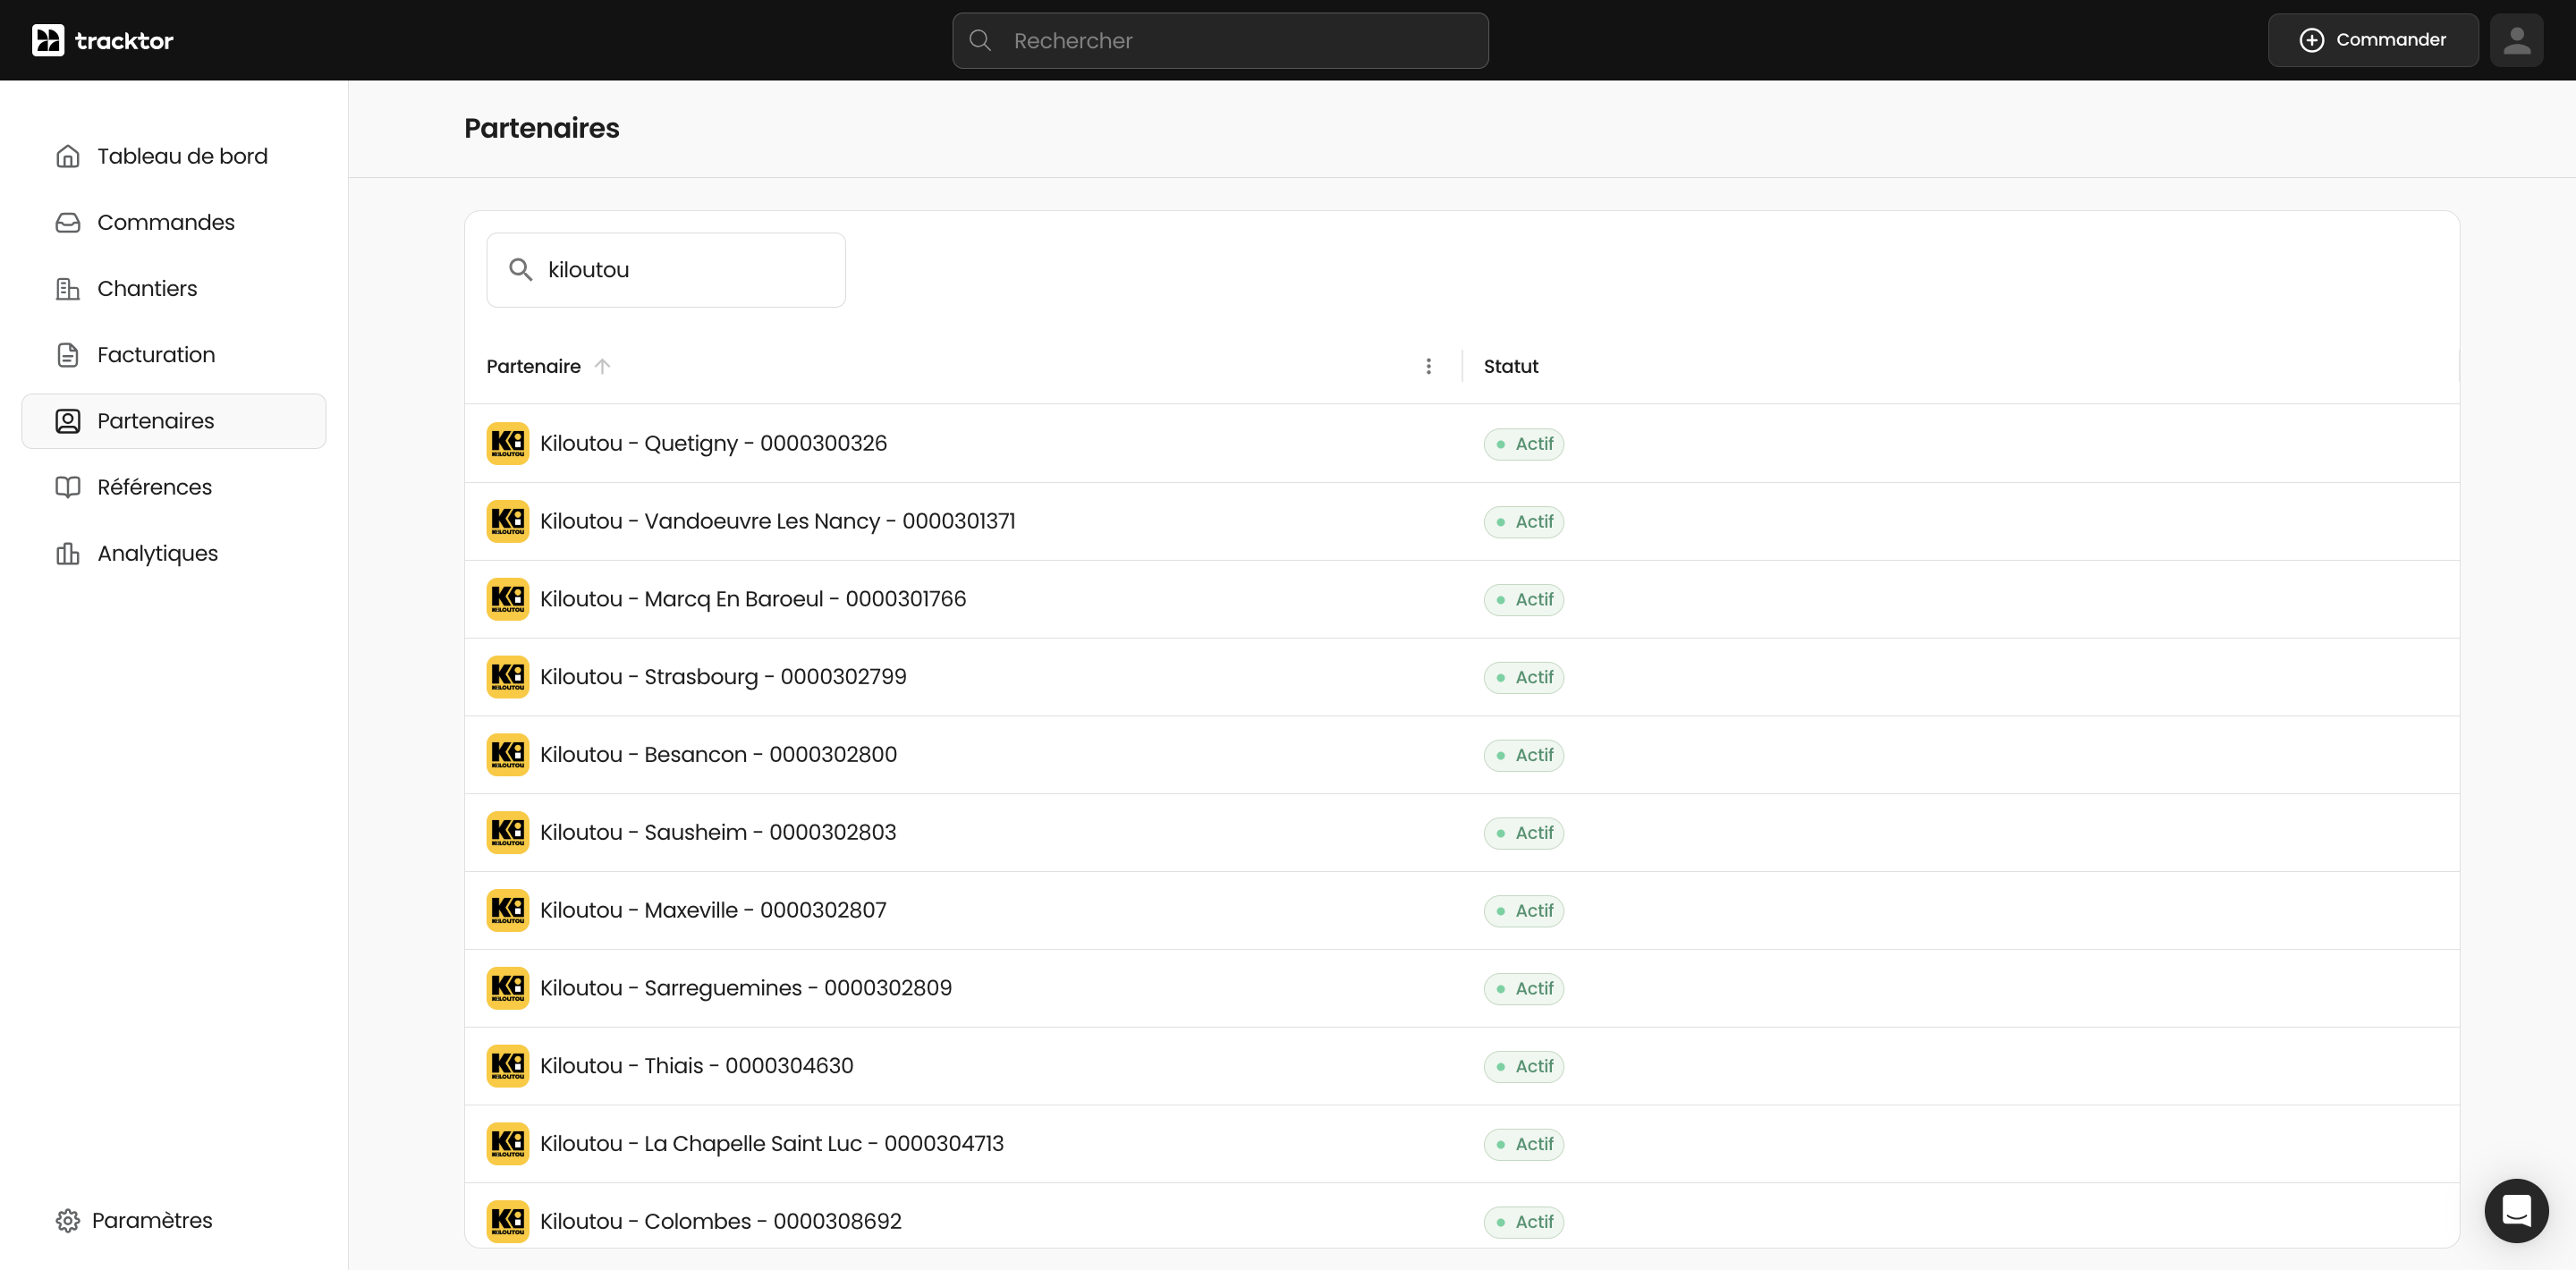Viewport: 2576px width, 1270px height.
Task: Open Partenaire column options menu
Action: 1428,366
